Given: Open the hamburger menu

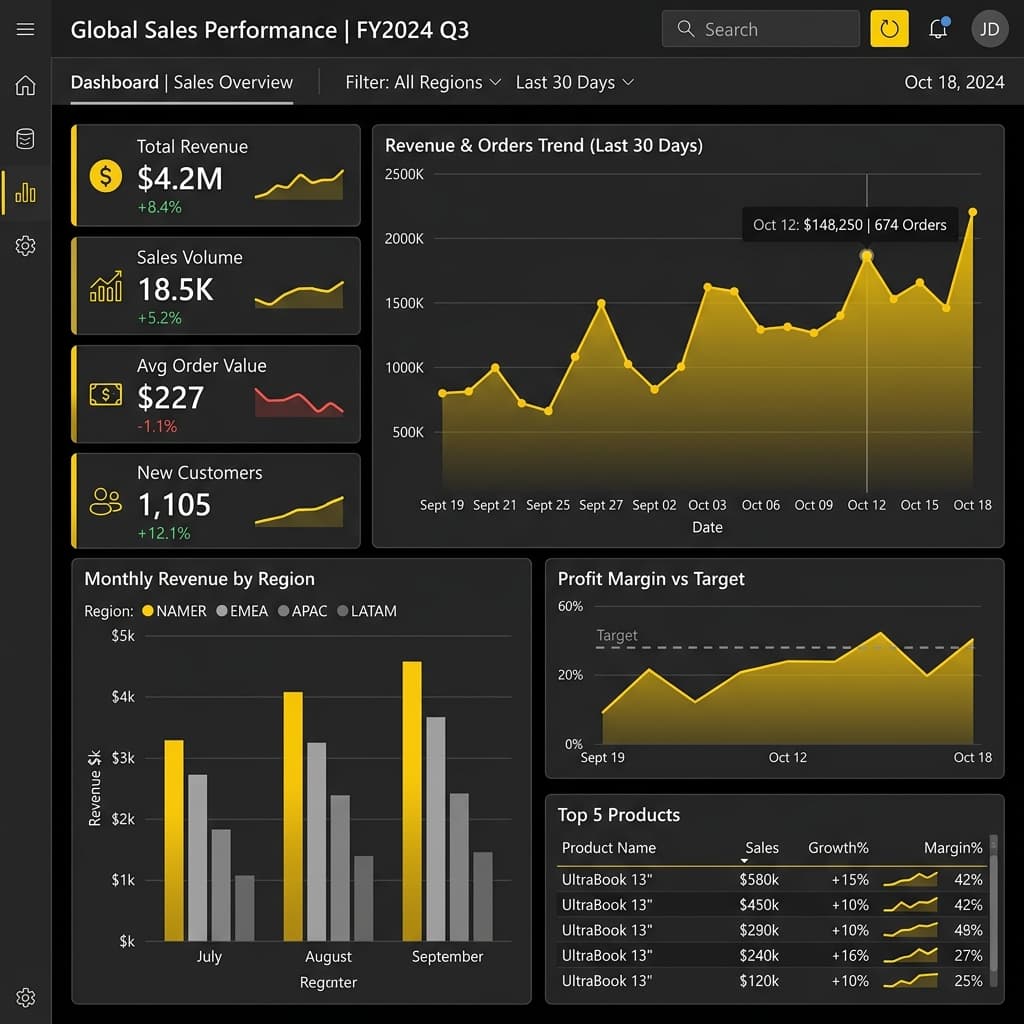Looking at the screenshot, I should click(25, 29).
